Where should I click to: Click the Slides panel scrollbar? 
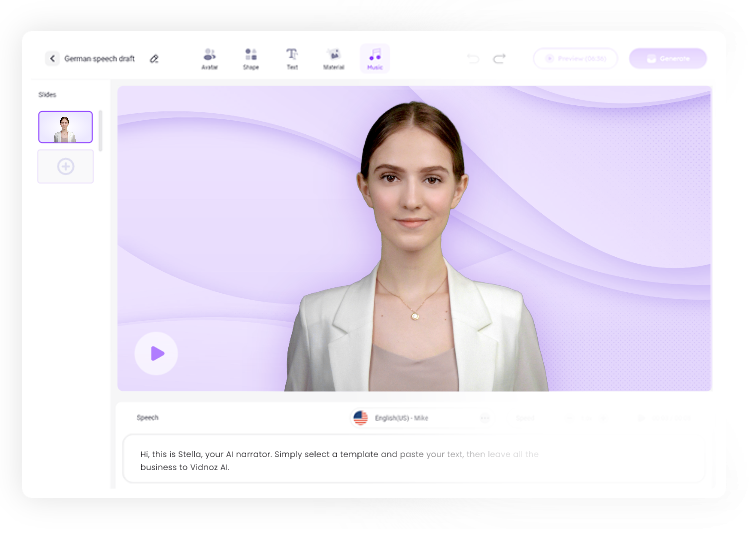click(100, 131)
